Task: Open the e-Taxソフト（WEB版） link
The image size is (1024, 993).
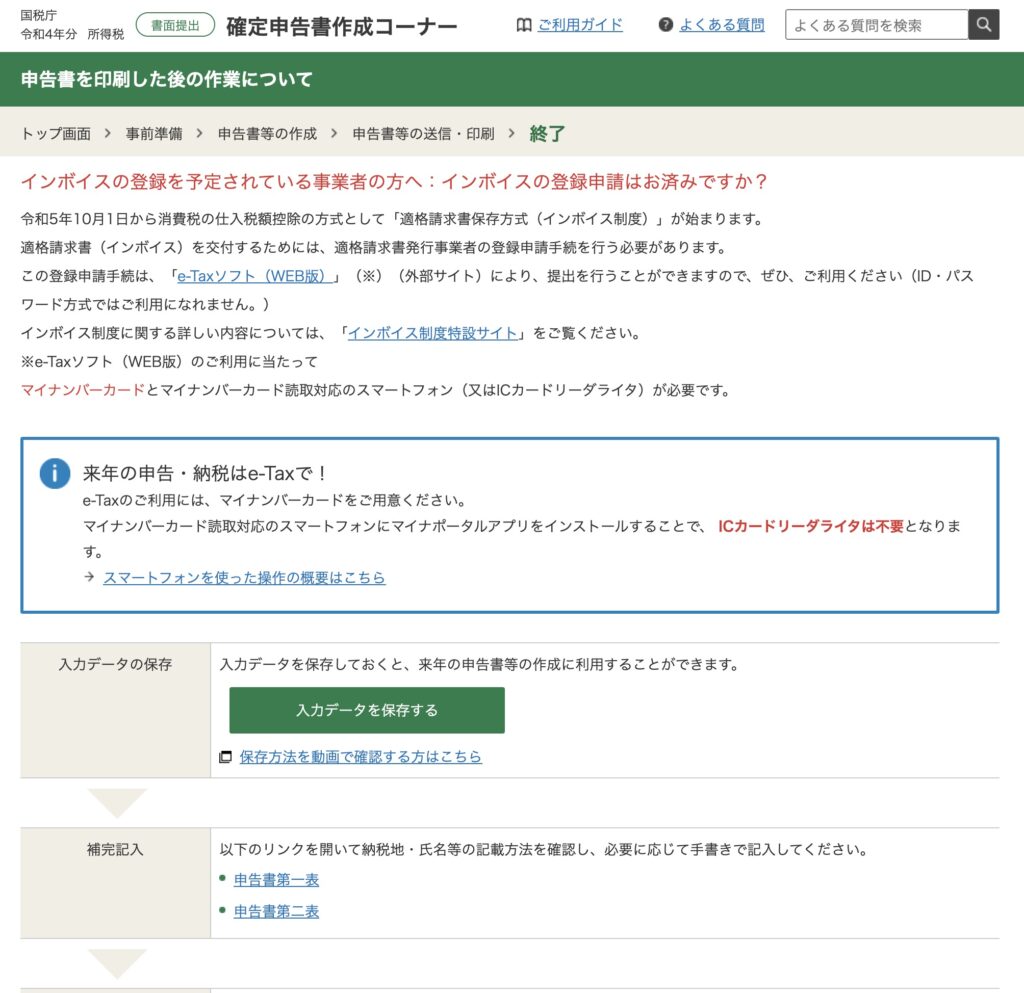Action: (x=258, y=276)
